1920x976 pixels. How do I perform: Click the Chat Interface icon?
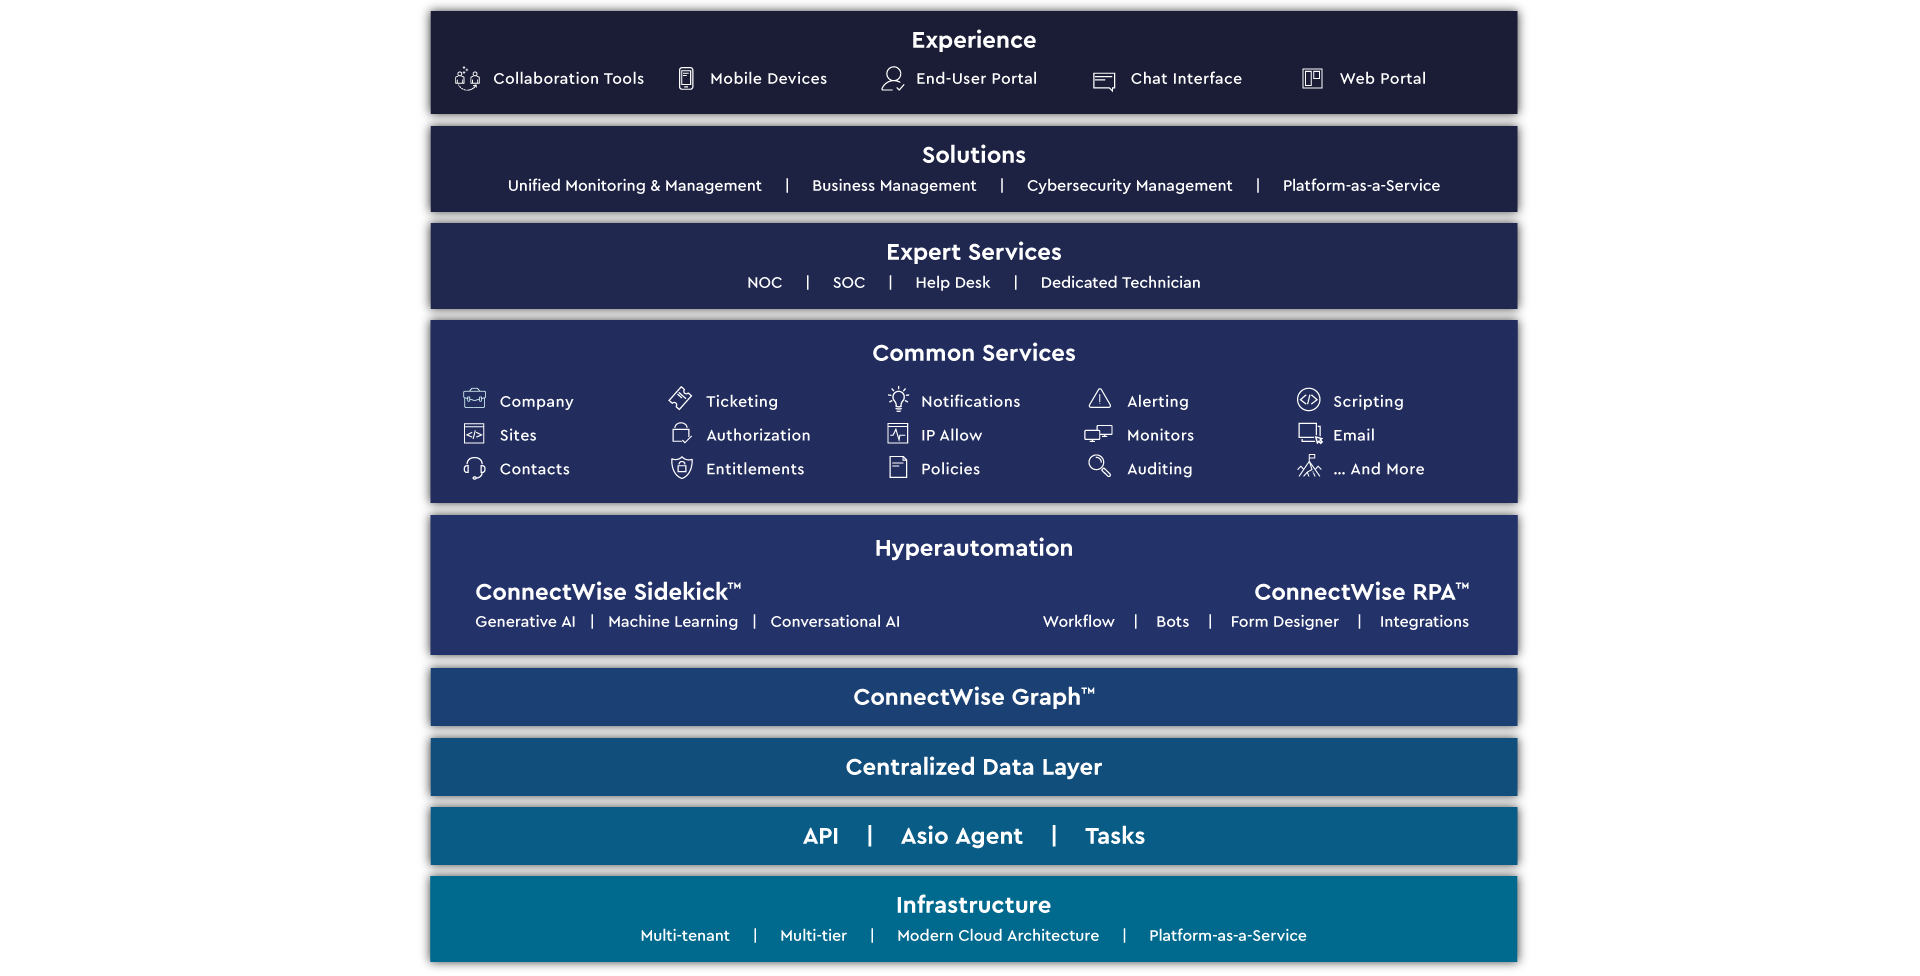coord(1104,81)
